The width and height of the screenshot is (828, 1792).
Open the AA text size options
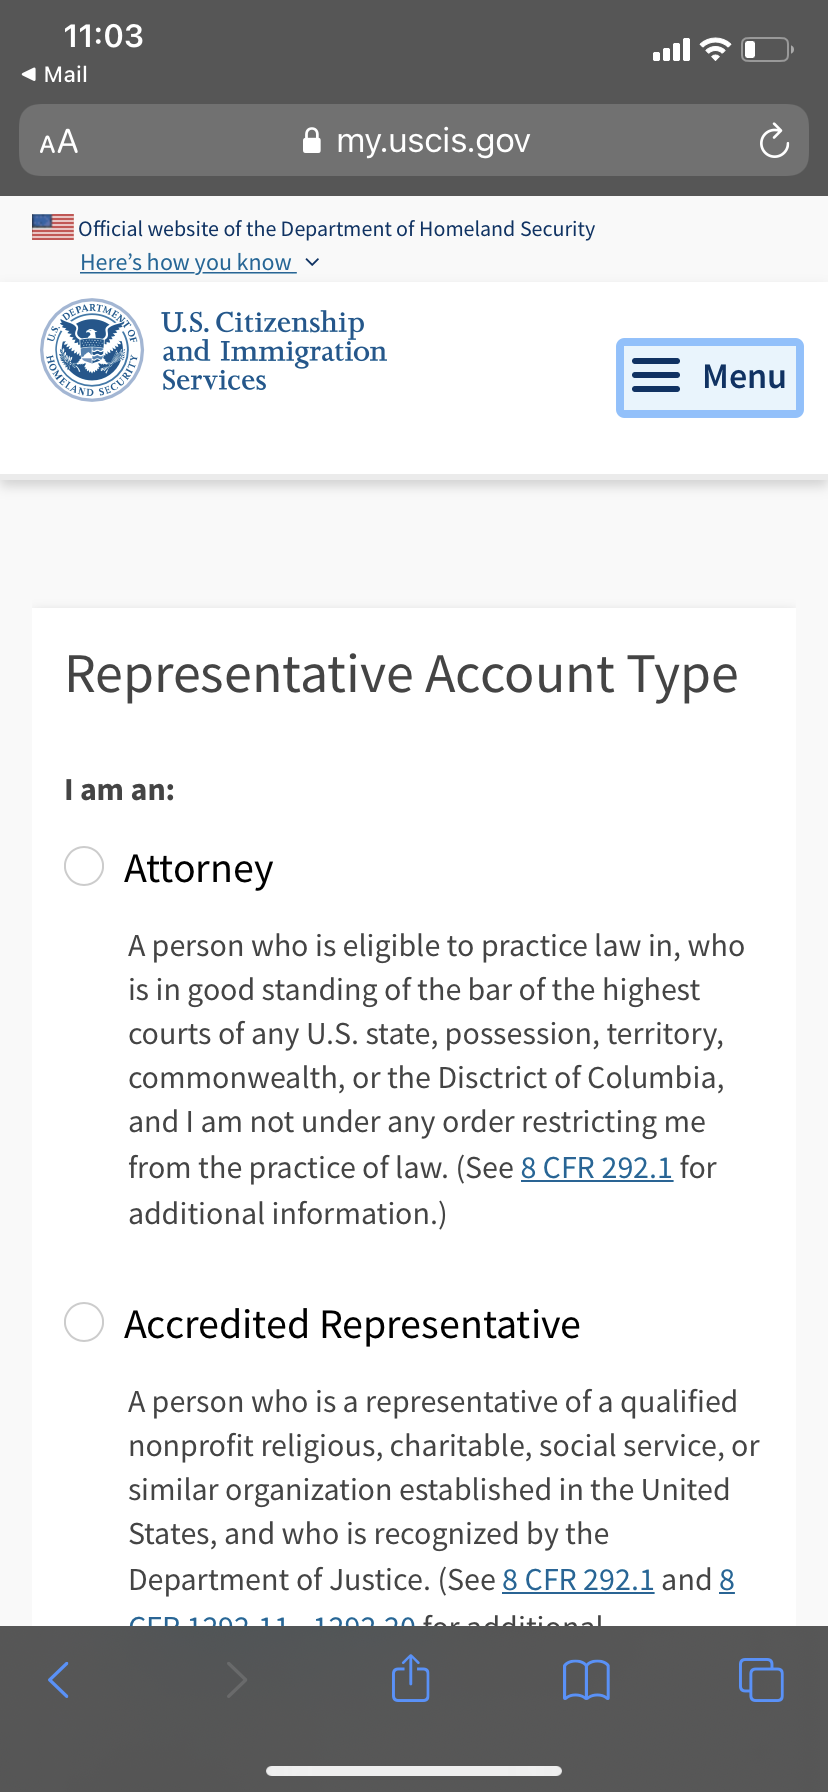(x=59, y=141)
